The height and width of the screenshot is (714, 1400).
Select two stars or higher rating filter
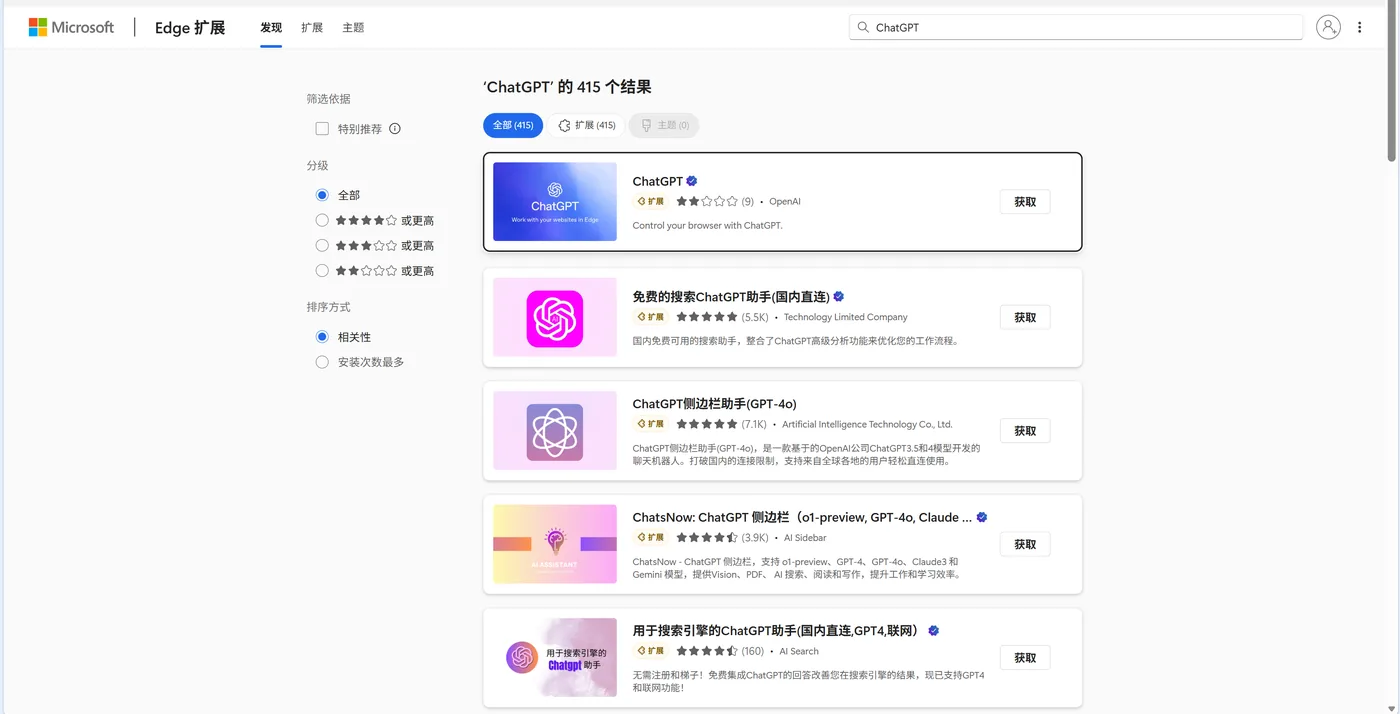(x=322, y=270)
